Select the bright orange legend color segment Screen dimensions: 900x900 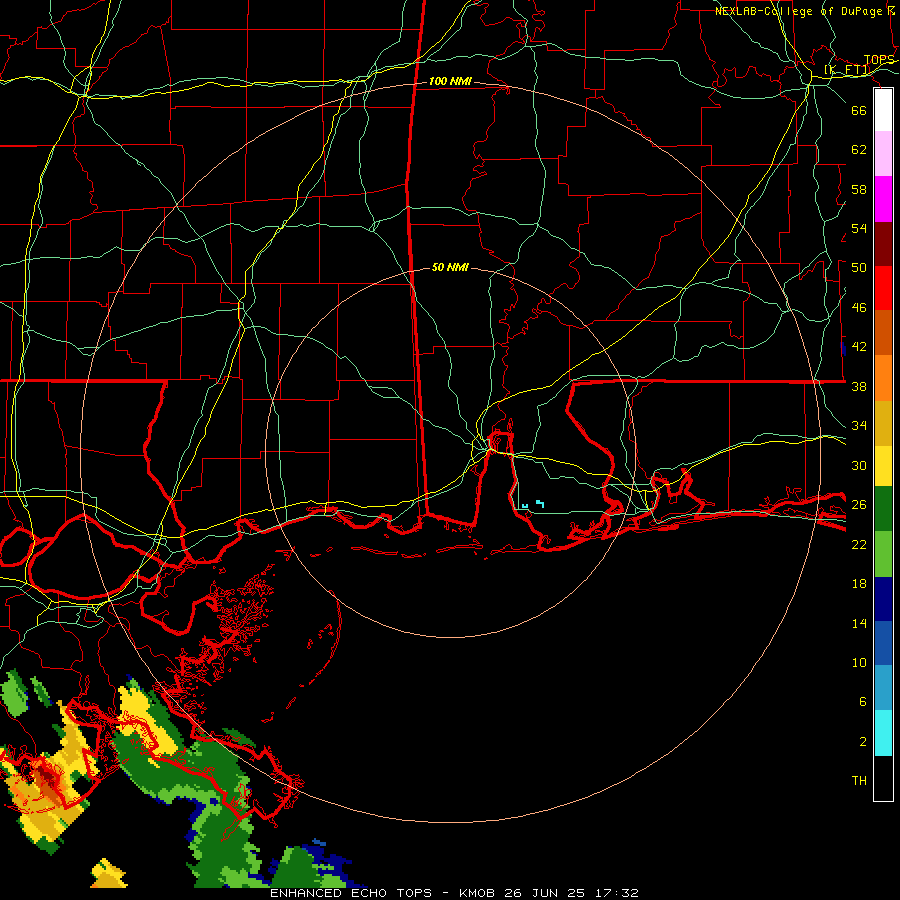883,378
